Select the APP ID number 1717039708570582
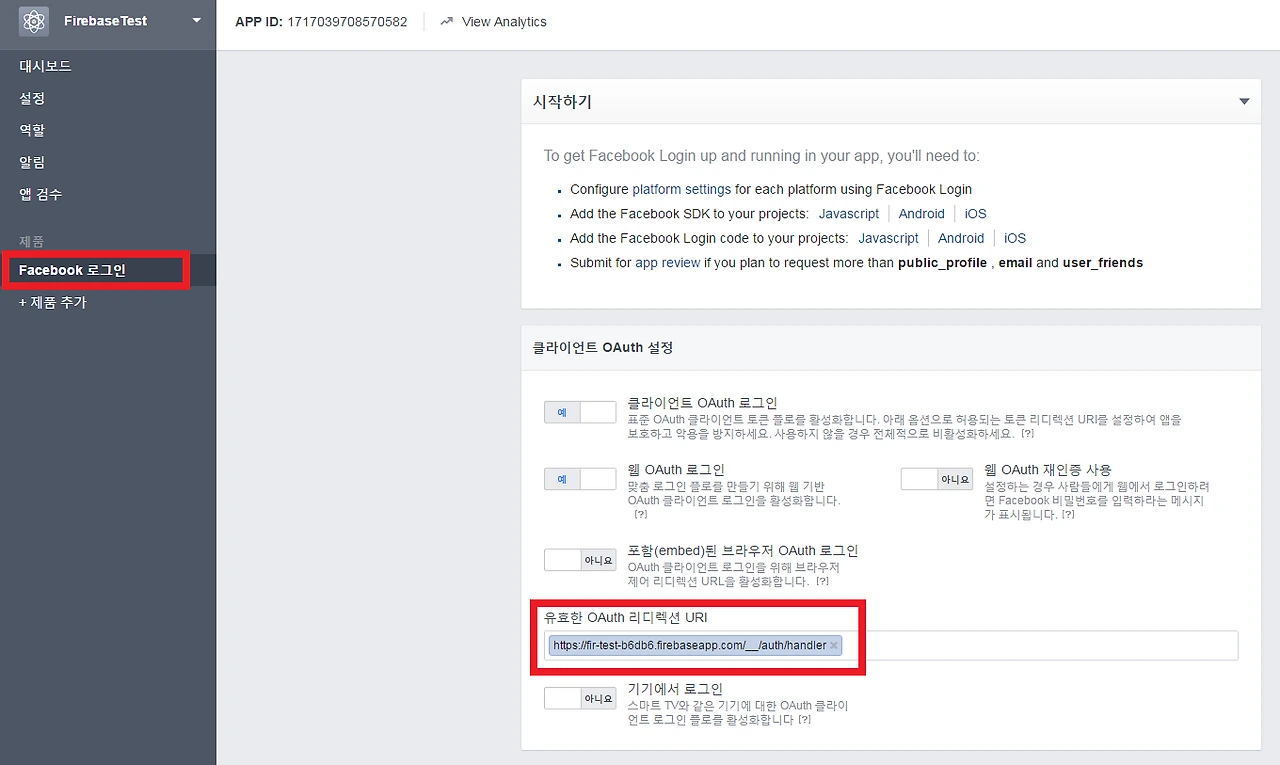 tap(347, 21)
